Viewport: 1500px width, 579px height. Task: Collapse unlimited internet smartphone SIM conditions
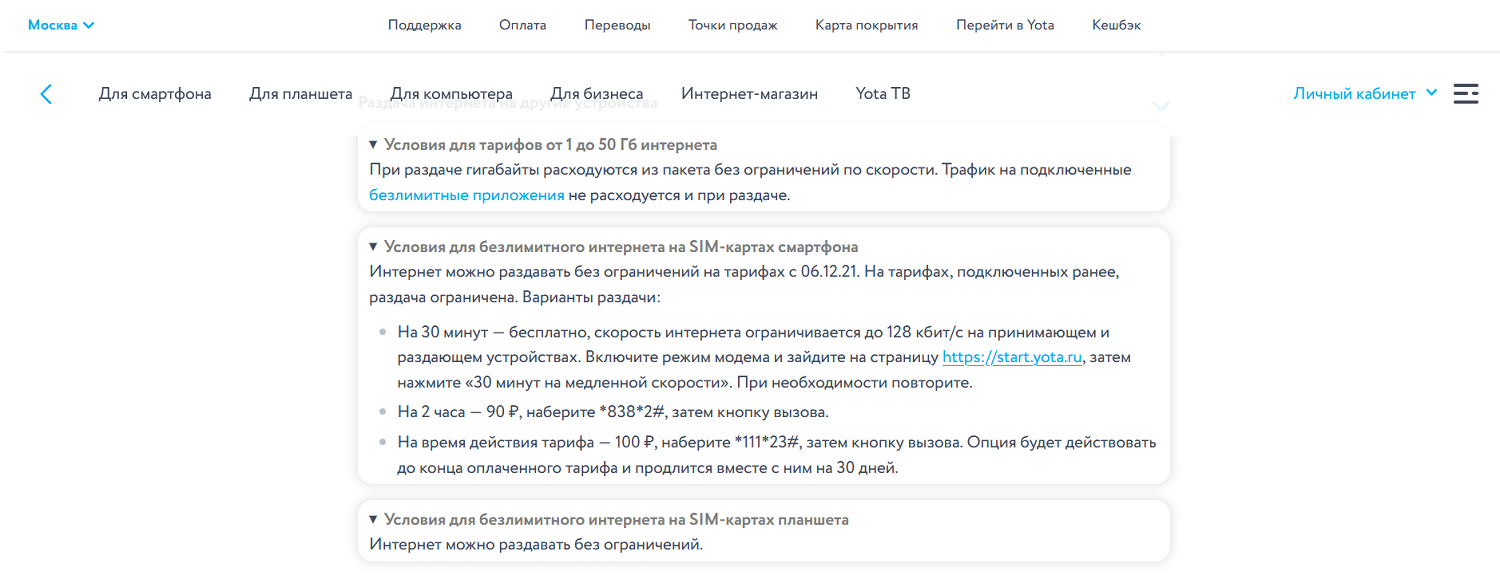coord(613,246)
